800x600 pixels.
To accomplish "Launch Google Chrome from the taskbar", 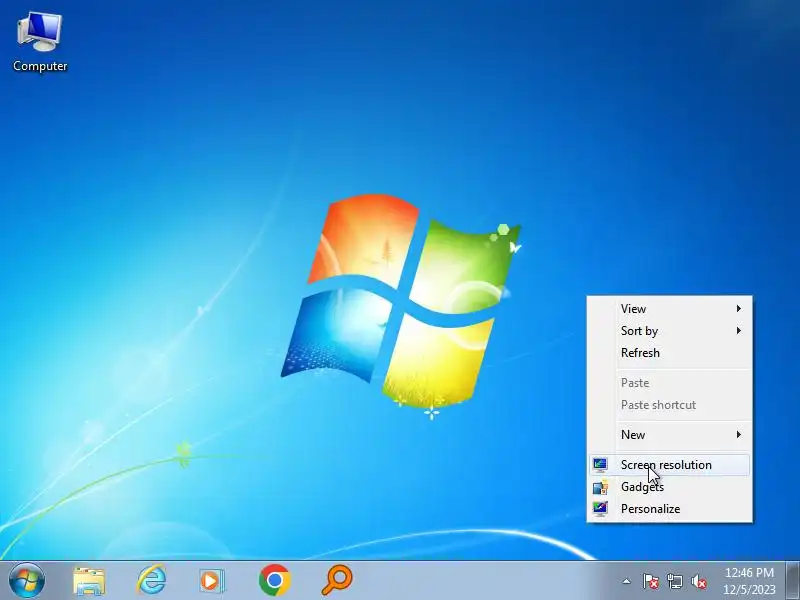I will pos(274,580).
